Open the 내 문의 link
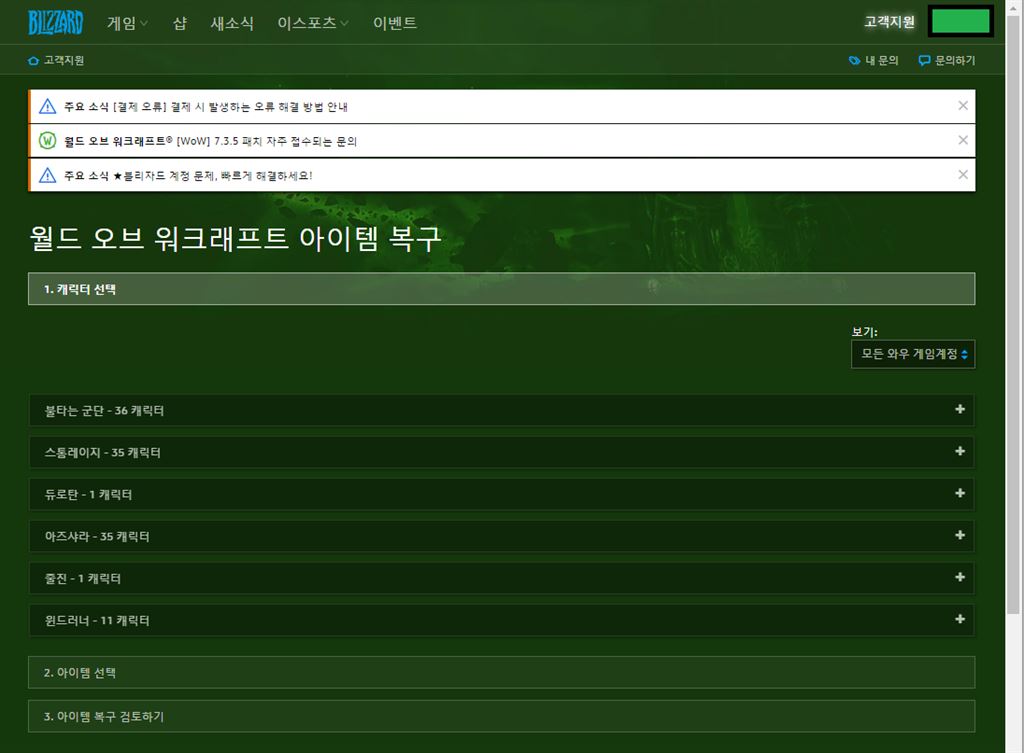The width and height of the screenshot is (1024, 753). point(882,61)
